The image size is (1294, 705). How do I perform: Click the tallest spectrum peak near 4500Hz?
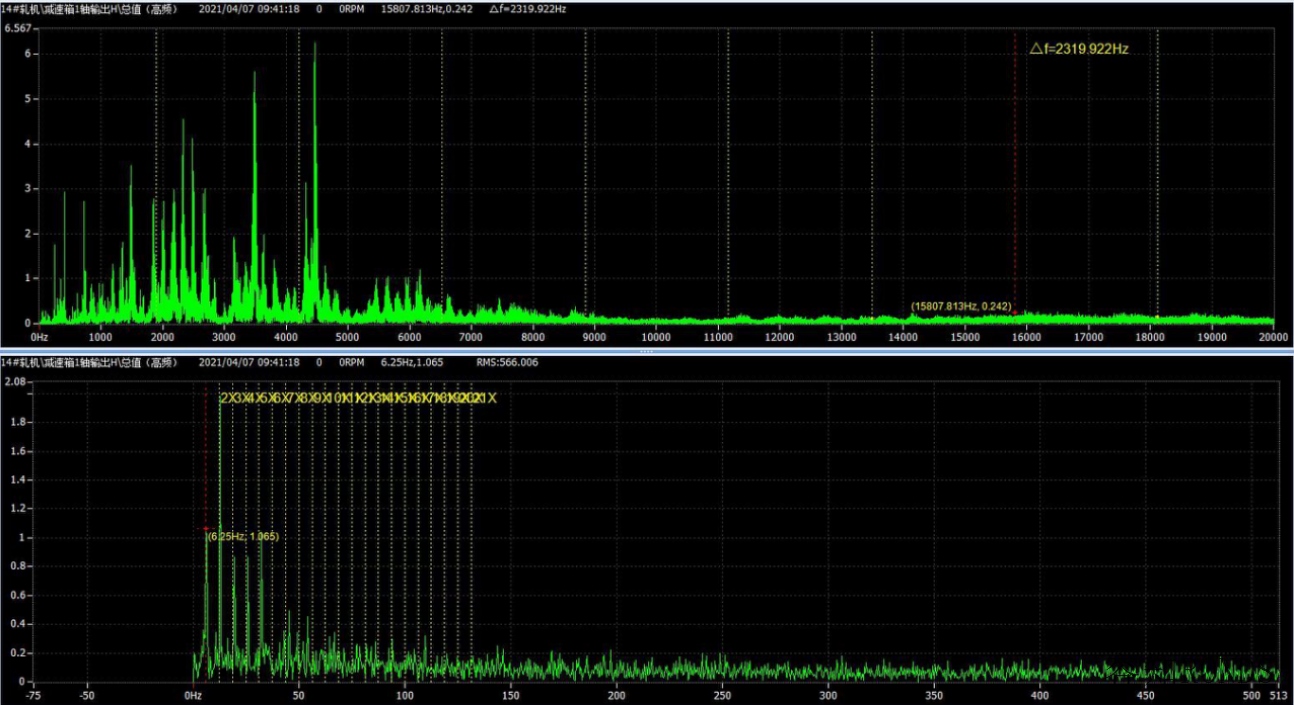click(315, 45)
